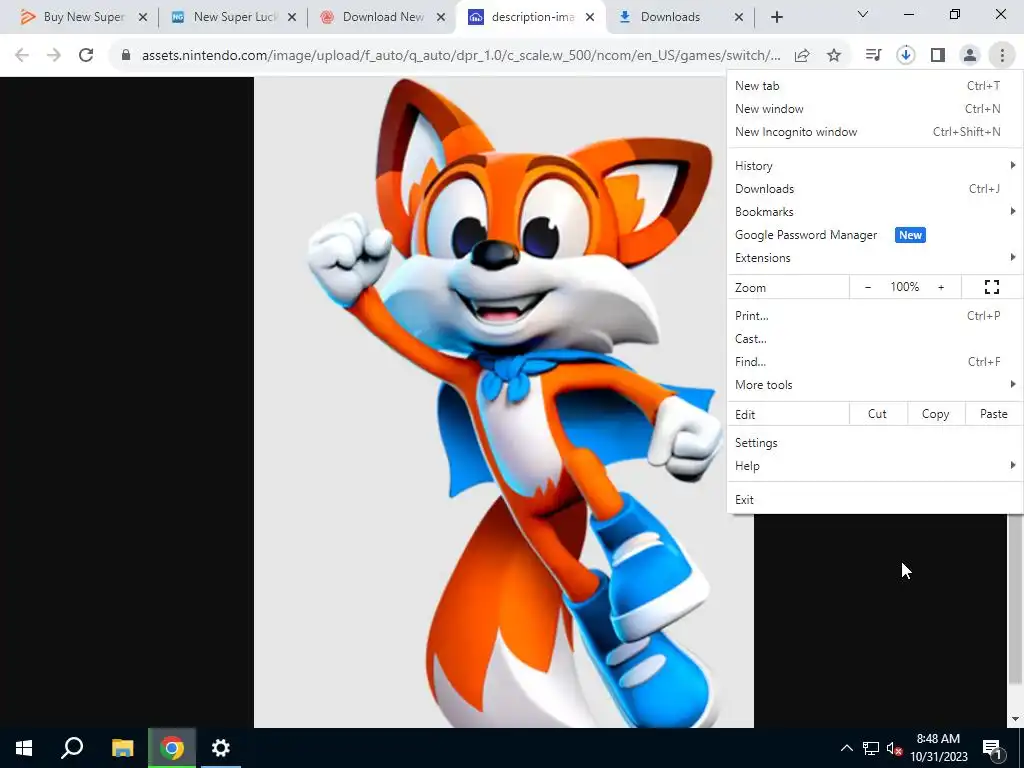Choose Print... from the menu
Image resolution: width=1024 pixels, height=768 pixels.
point(874,315)
